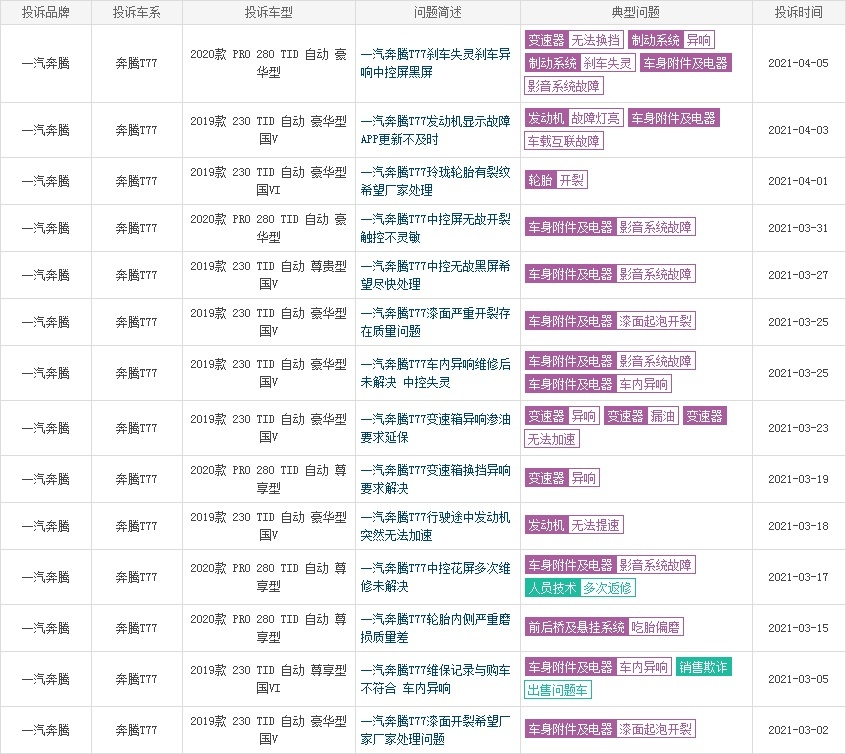Screen dimensions: 846x754
Task: Click '奔腾T77' series in 2021-04-05 row
Action: point(137,63)
